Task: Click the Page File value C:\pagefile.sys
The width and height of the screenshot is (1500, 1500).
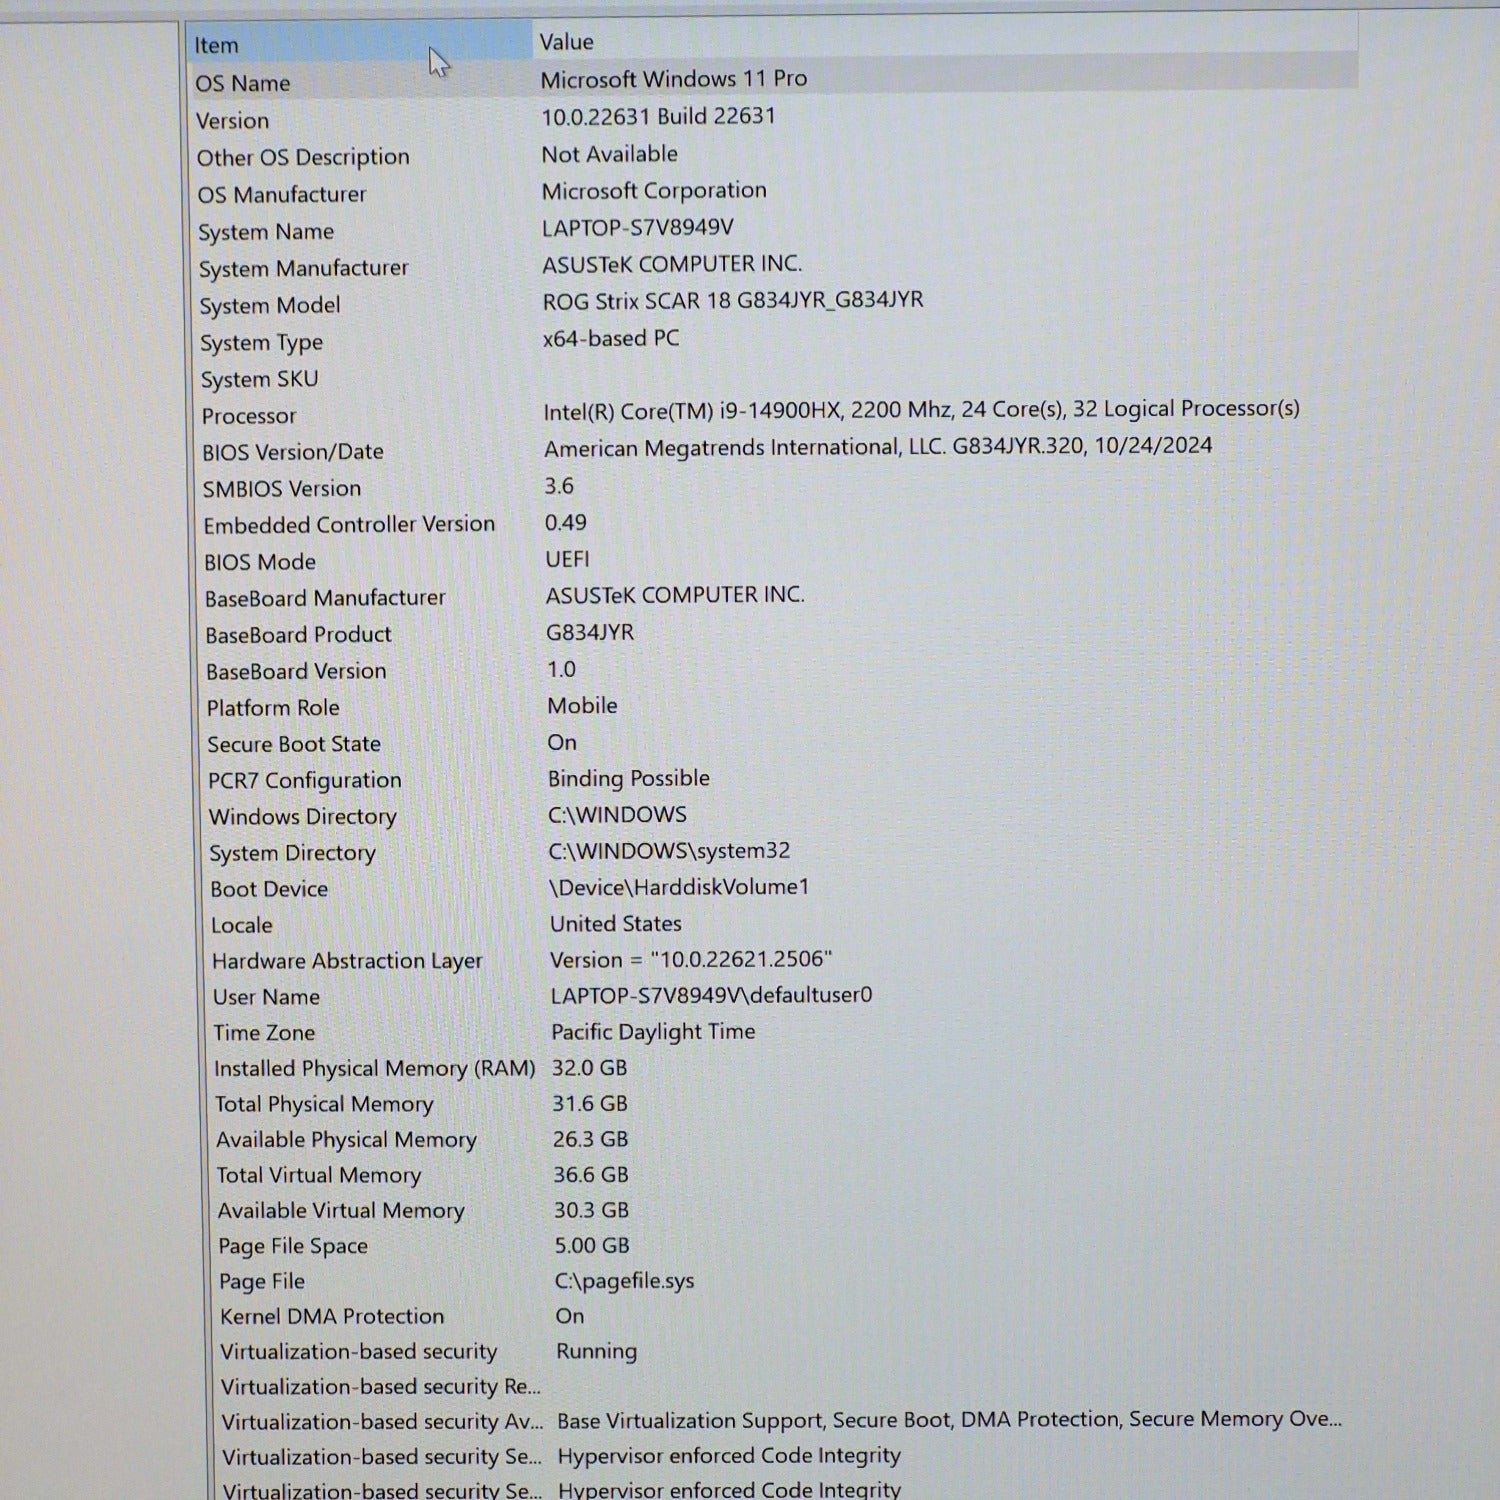Action: click(624, 1281)
